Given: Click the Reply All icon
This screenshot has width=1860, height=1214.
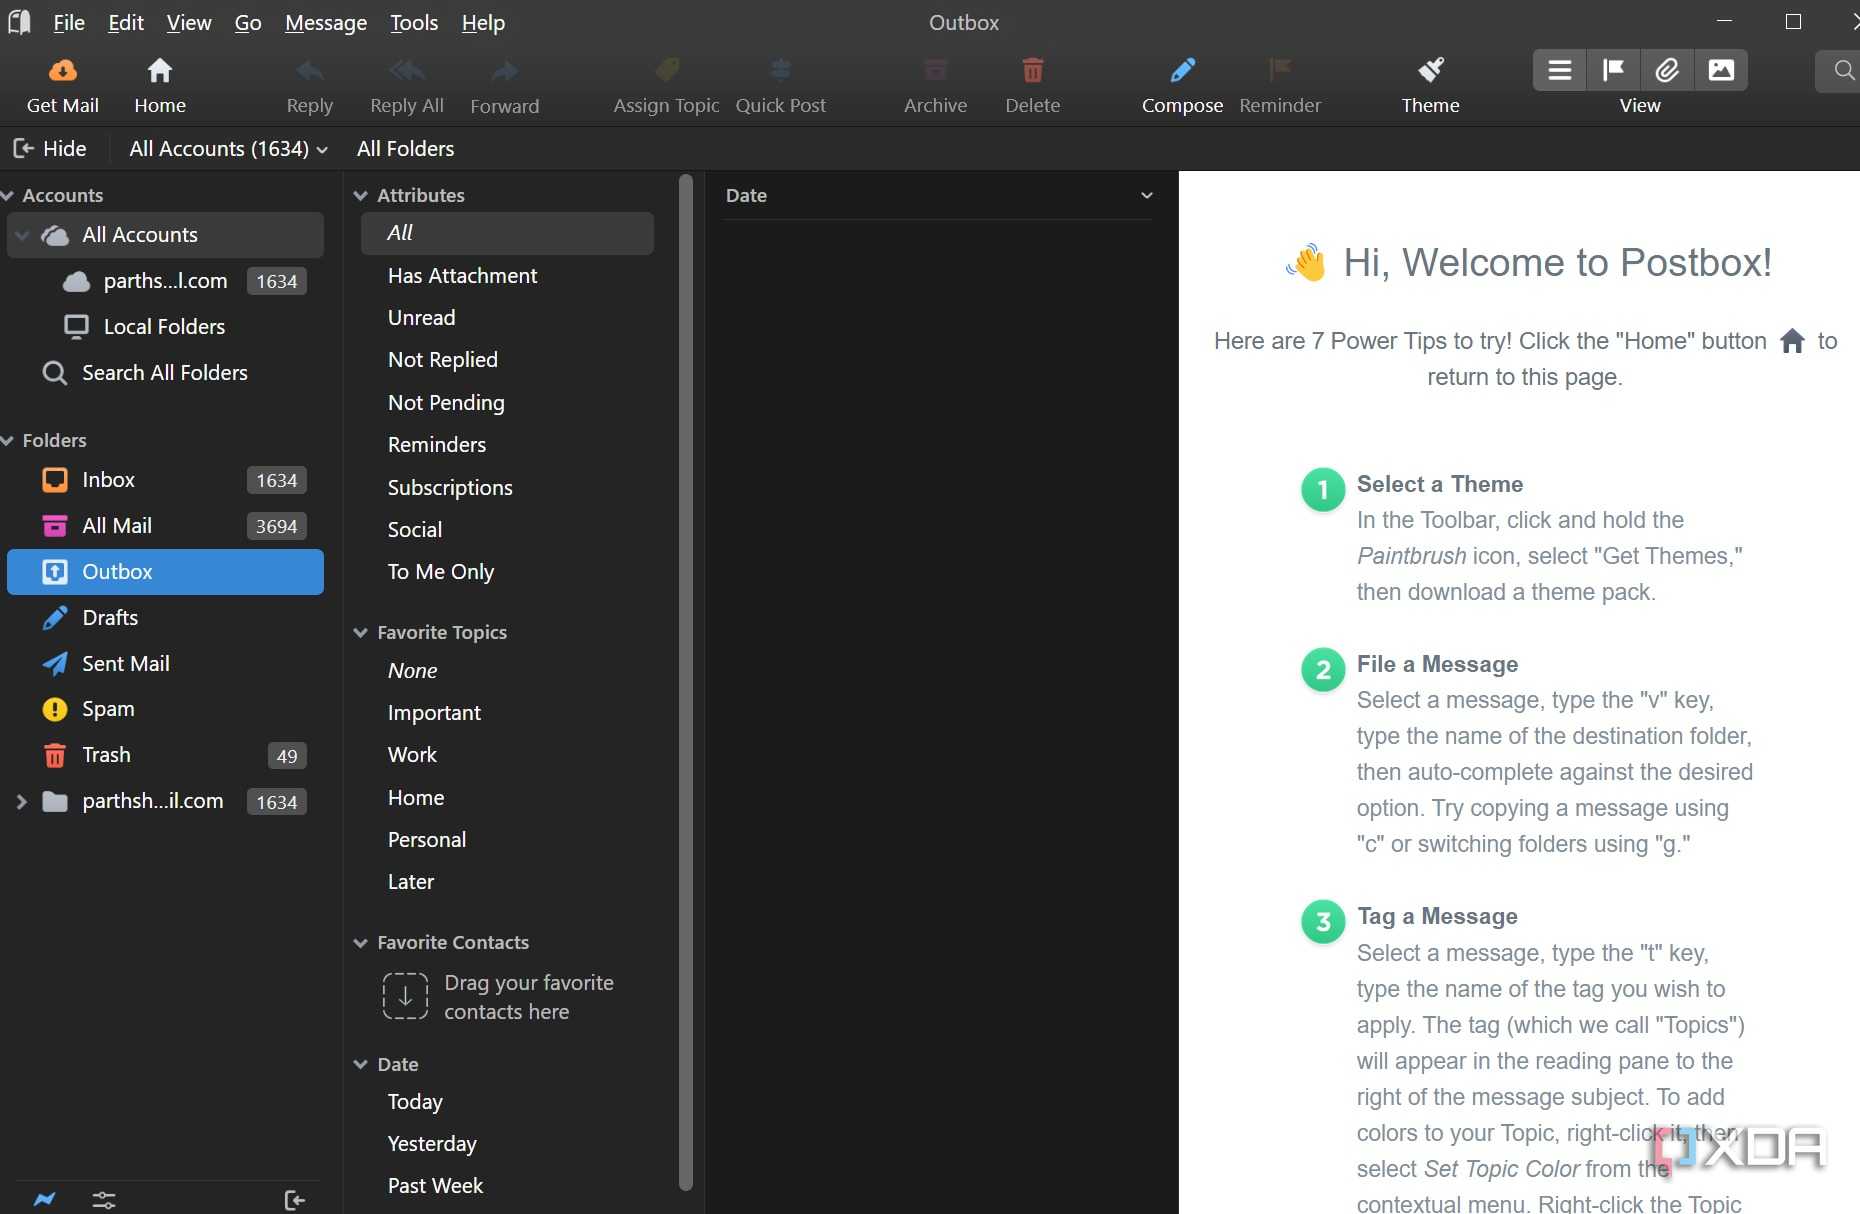Looking at the screenshot, I should coord(407,70).
